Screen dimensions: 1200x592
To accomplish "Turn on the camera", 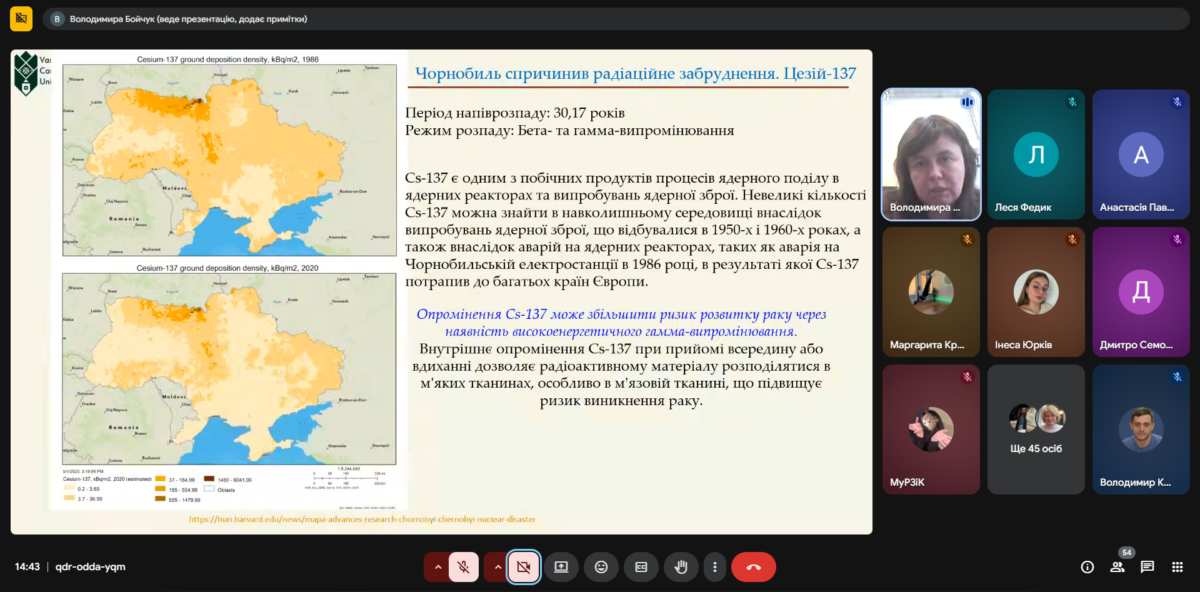I will tap(523, 567).
